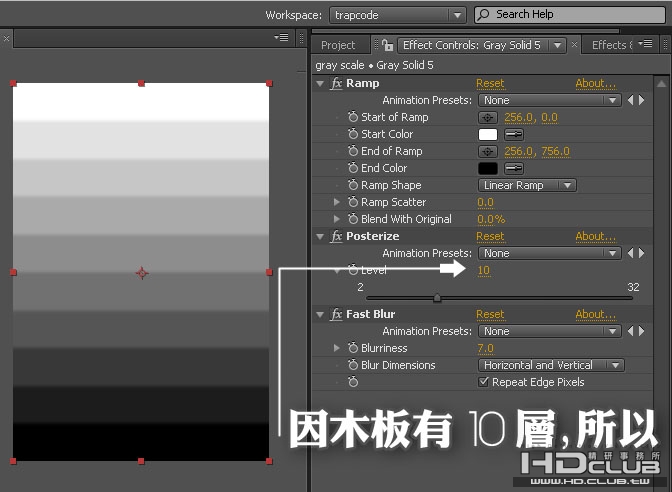Toggle the Ramp effect fx switch
This screenshot has height=492, width=672.
pyautogui.click(x=336, y=83)
